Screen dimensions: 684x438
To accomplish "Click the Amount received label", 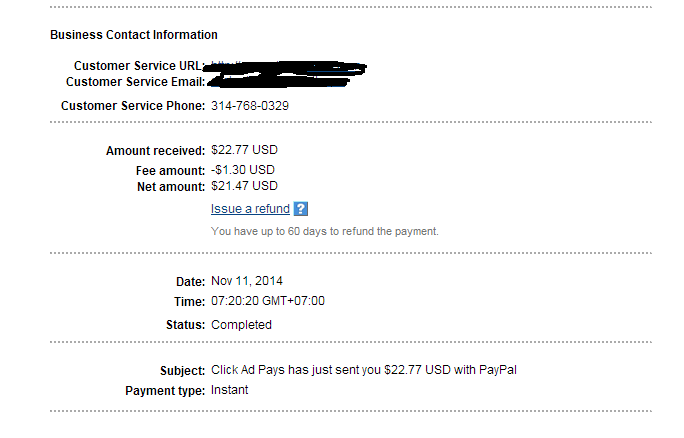I will 155,151.
